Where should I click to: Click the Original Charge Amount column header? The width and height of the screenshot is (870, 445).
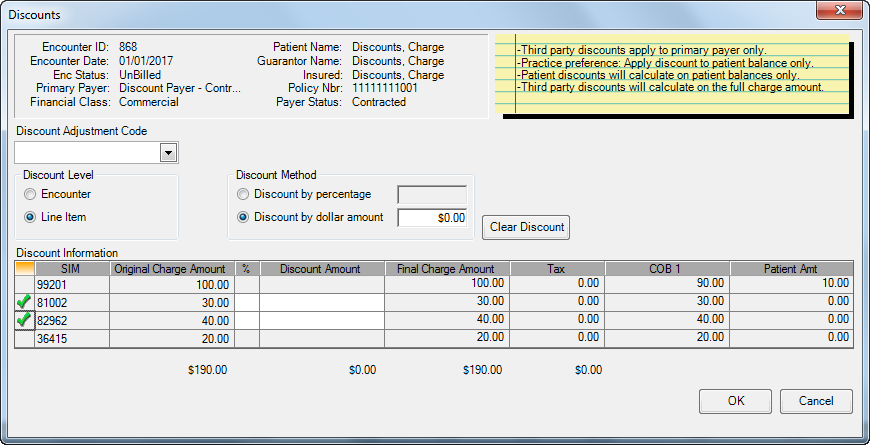pos(172,269)
